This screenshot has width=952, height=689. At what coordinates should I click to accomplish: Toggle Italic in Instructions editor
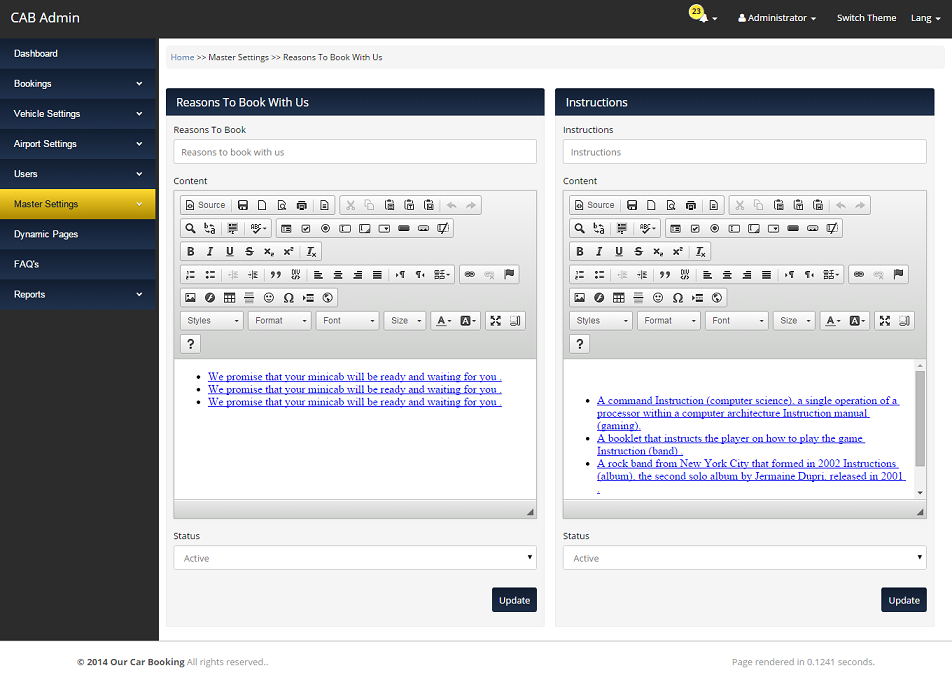click(599, 251)
